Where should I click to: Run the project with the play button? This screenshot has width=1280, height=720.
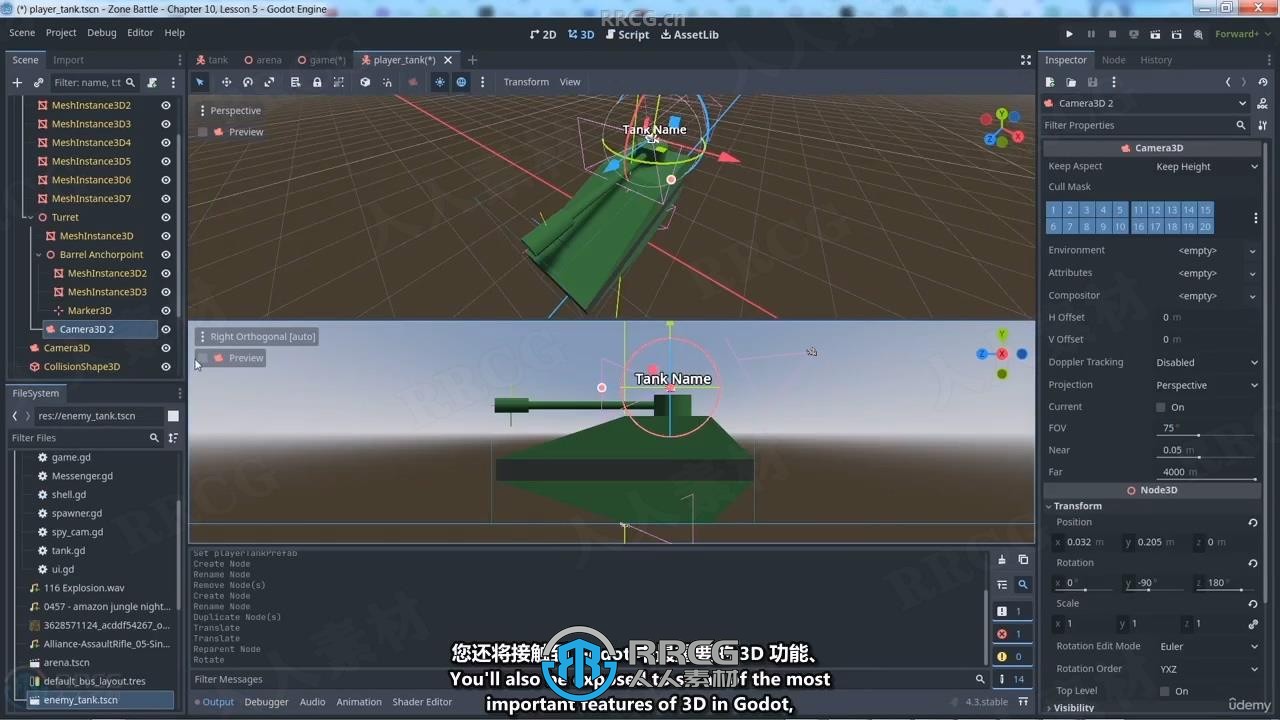coord(1069,34)
